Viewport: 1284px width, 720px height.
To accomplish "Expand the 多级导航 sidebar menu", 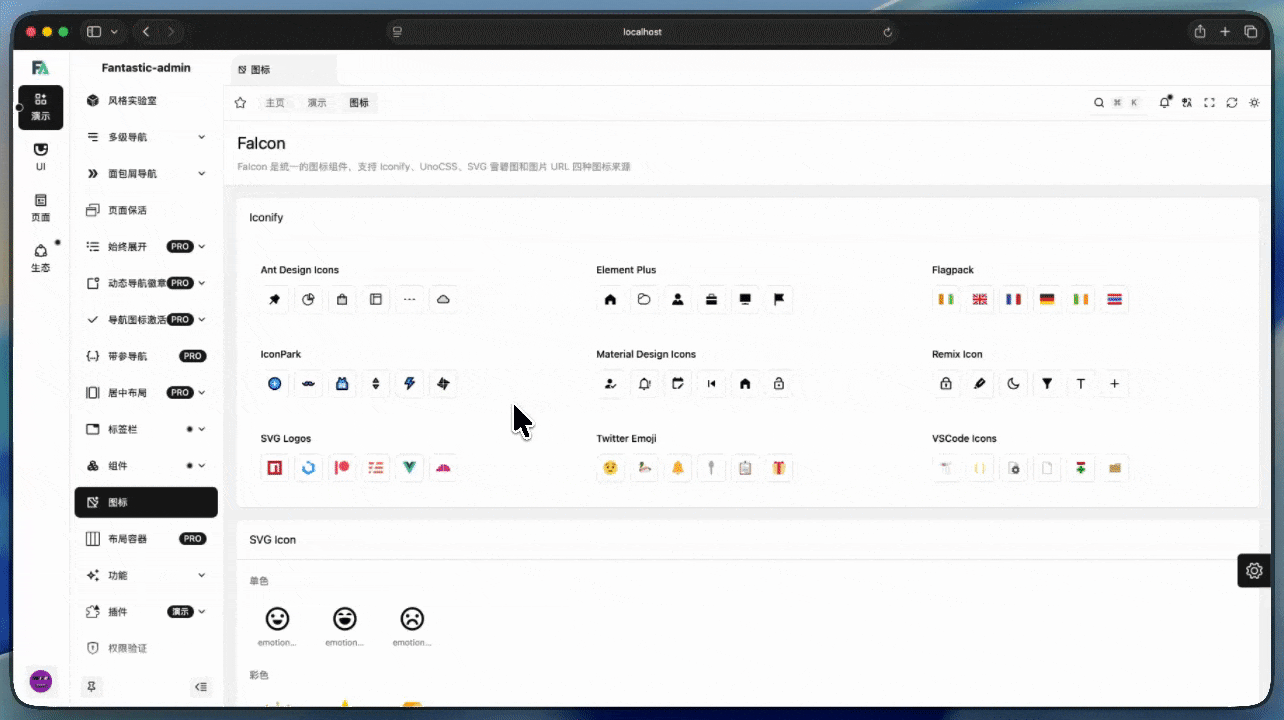I will (x=146, y=137).
